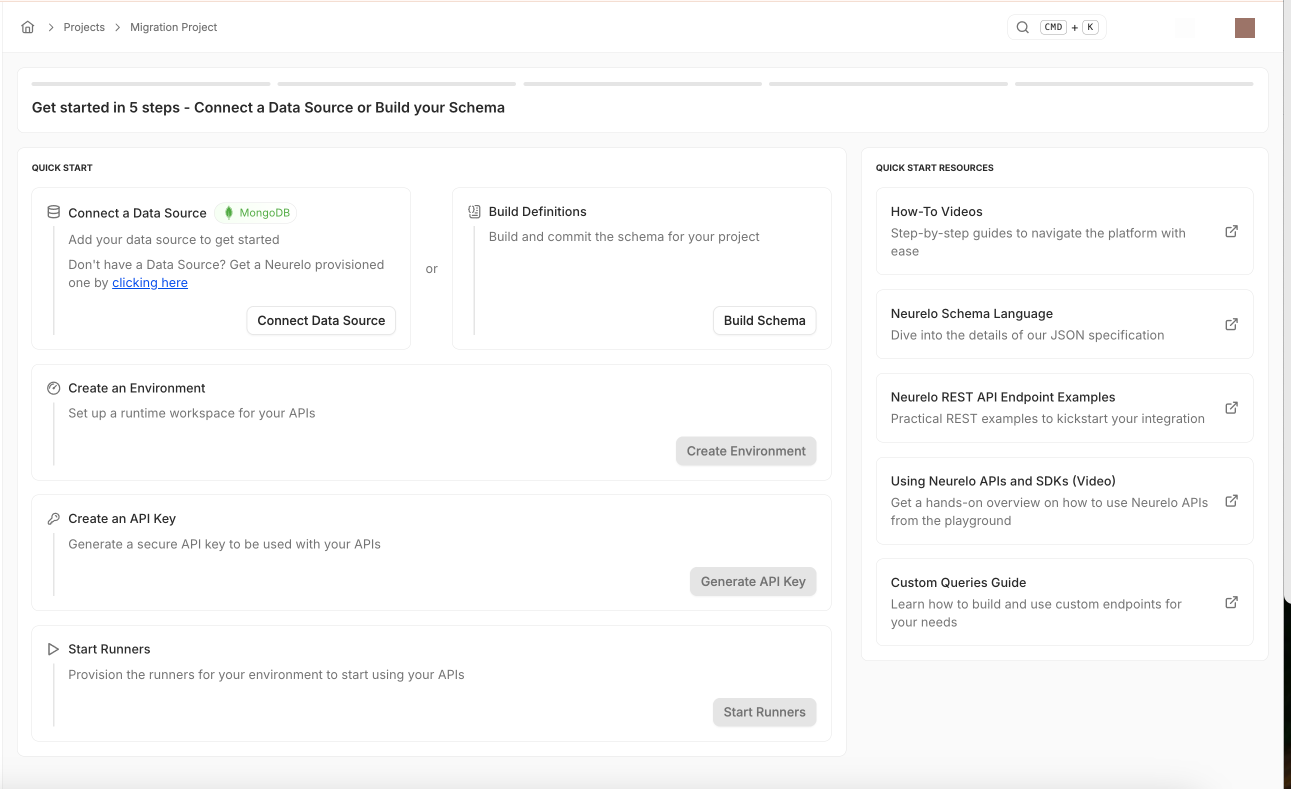Open external link for Using Neurelo APIs video
Viewport: 1291px width, 789px height.
tap(1231, 501)
